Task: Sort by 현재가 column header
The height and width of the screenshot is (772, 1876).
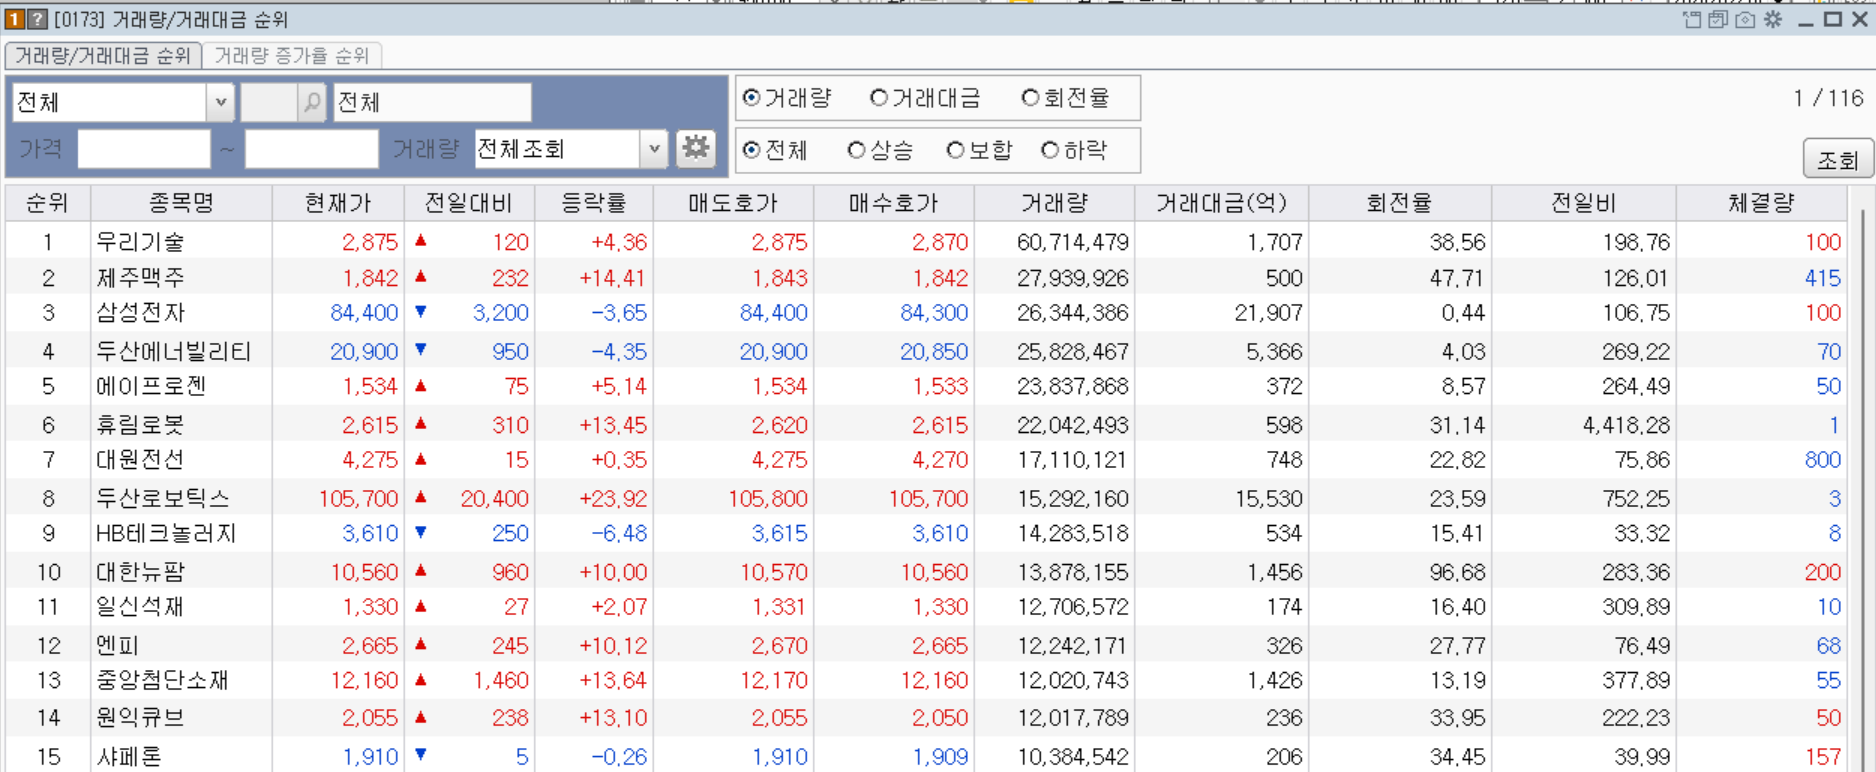Action: 338,203
